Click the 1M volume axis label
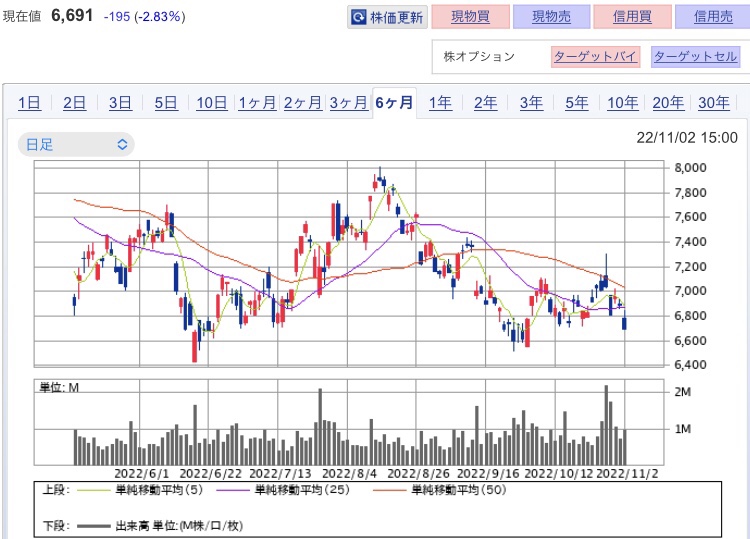This screenshot has width=750, height=539. (x=683, y=429)
